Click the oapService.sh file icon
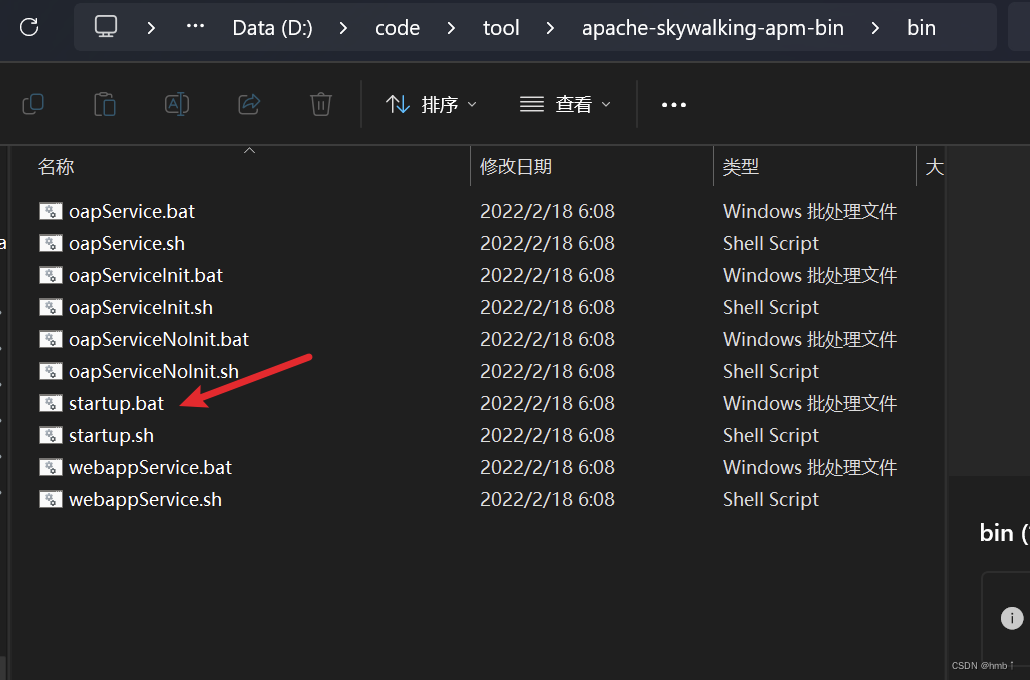The image size is (1030, 680). [x=51, y=243]
